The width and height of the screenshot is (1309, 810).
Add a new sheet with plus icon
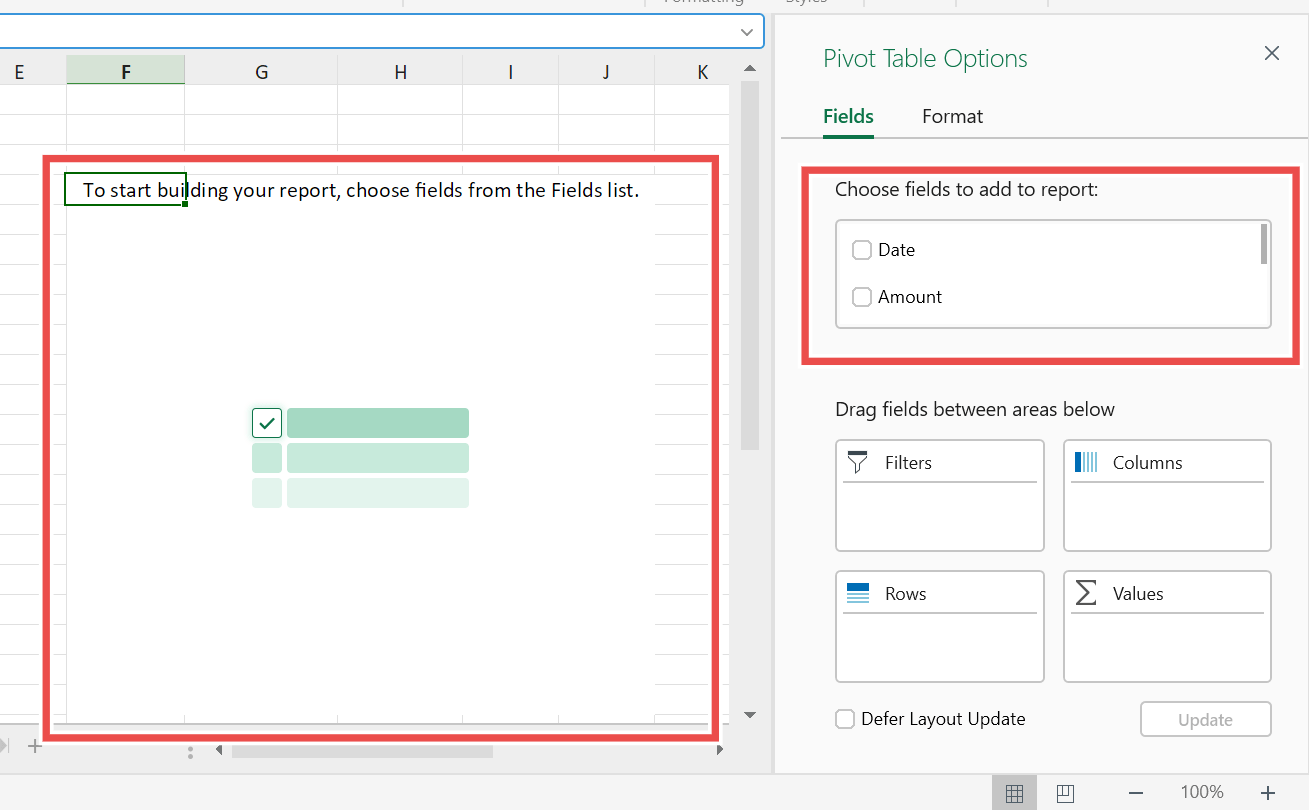(35, 746)
